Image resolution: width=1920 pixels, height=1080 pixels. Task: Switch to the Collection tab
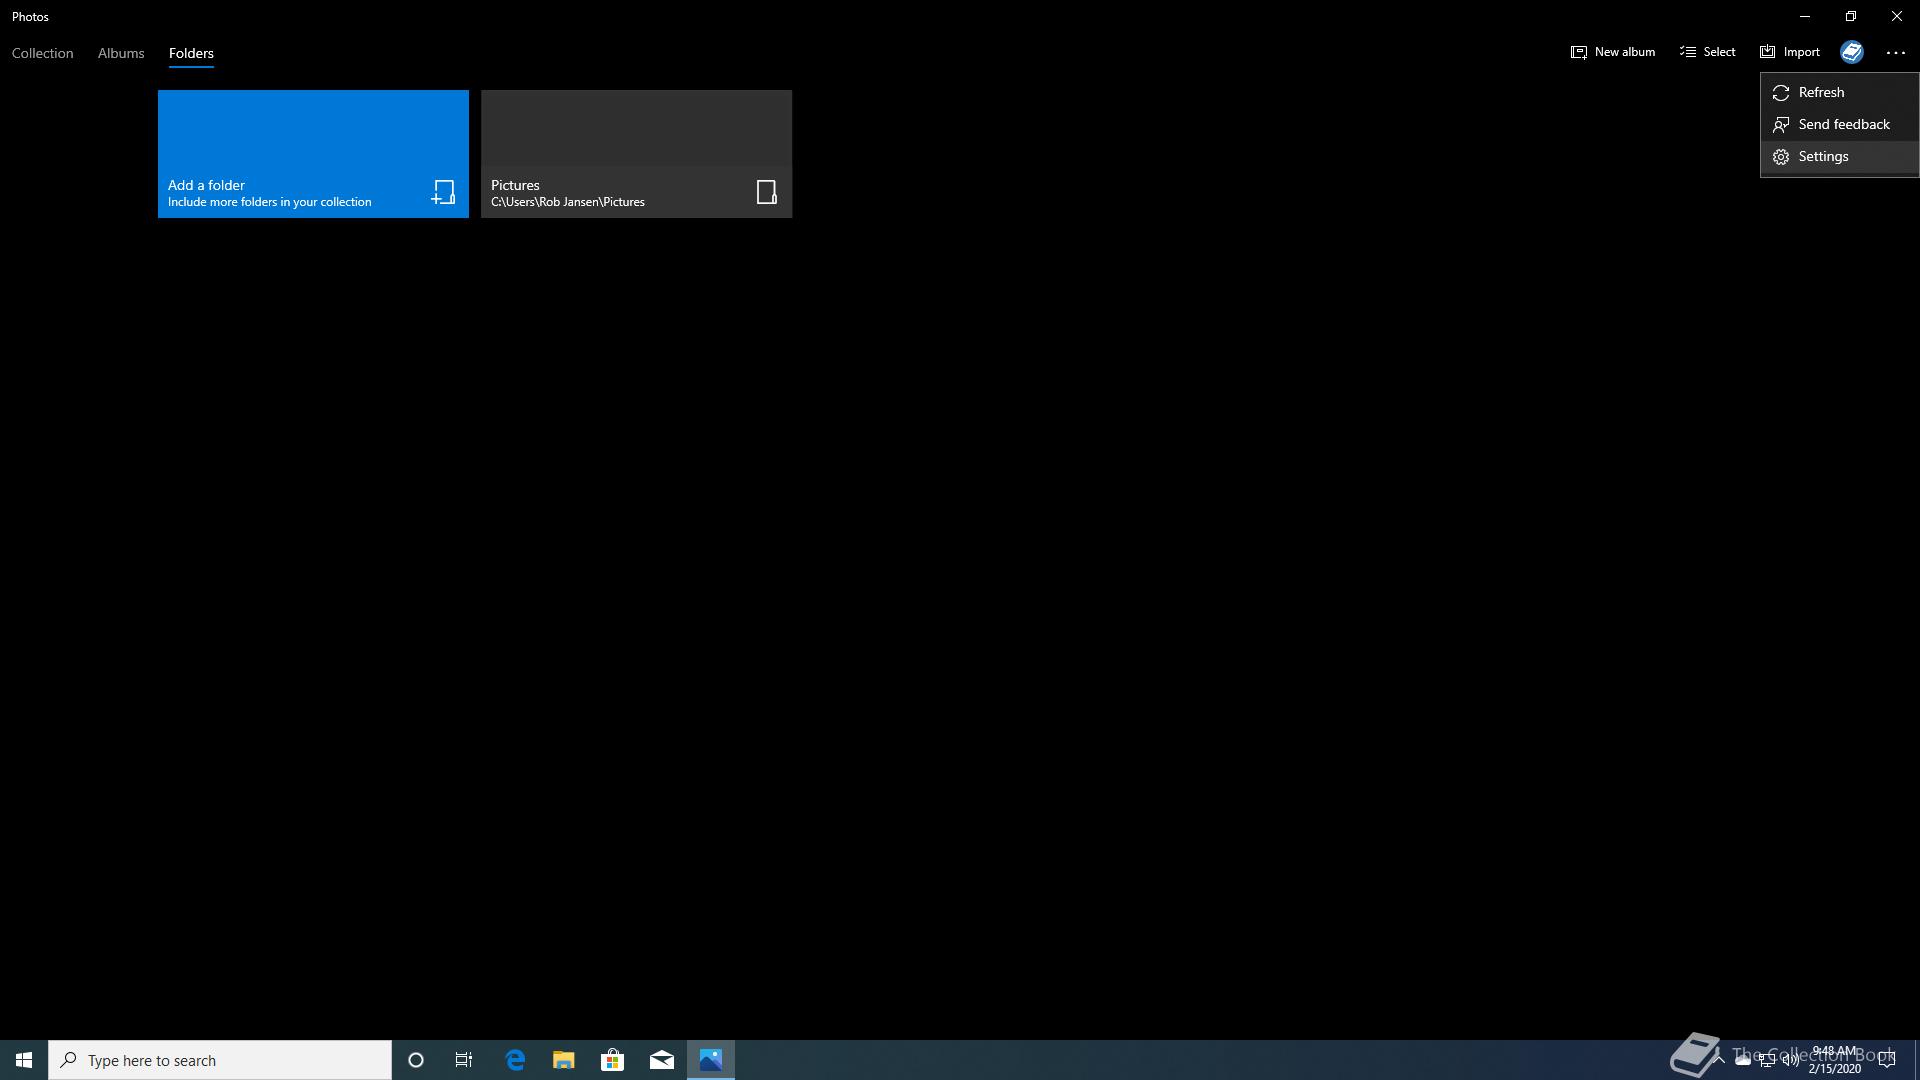point(42,53)
